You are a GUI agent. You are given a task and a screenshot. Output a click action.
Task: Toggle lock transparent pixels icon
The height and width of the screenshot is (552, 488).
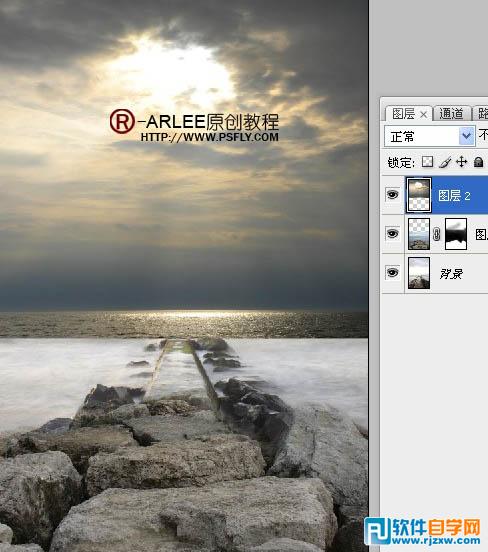427,162
